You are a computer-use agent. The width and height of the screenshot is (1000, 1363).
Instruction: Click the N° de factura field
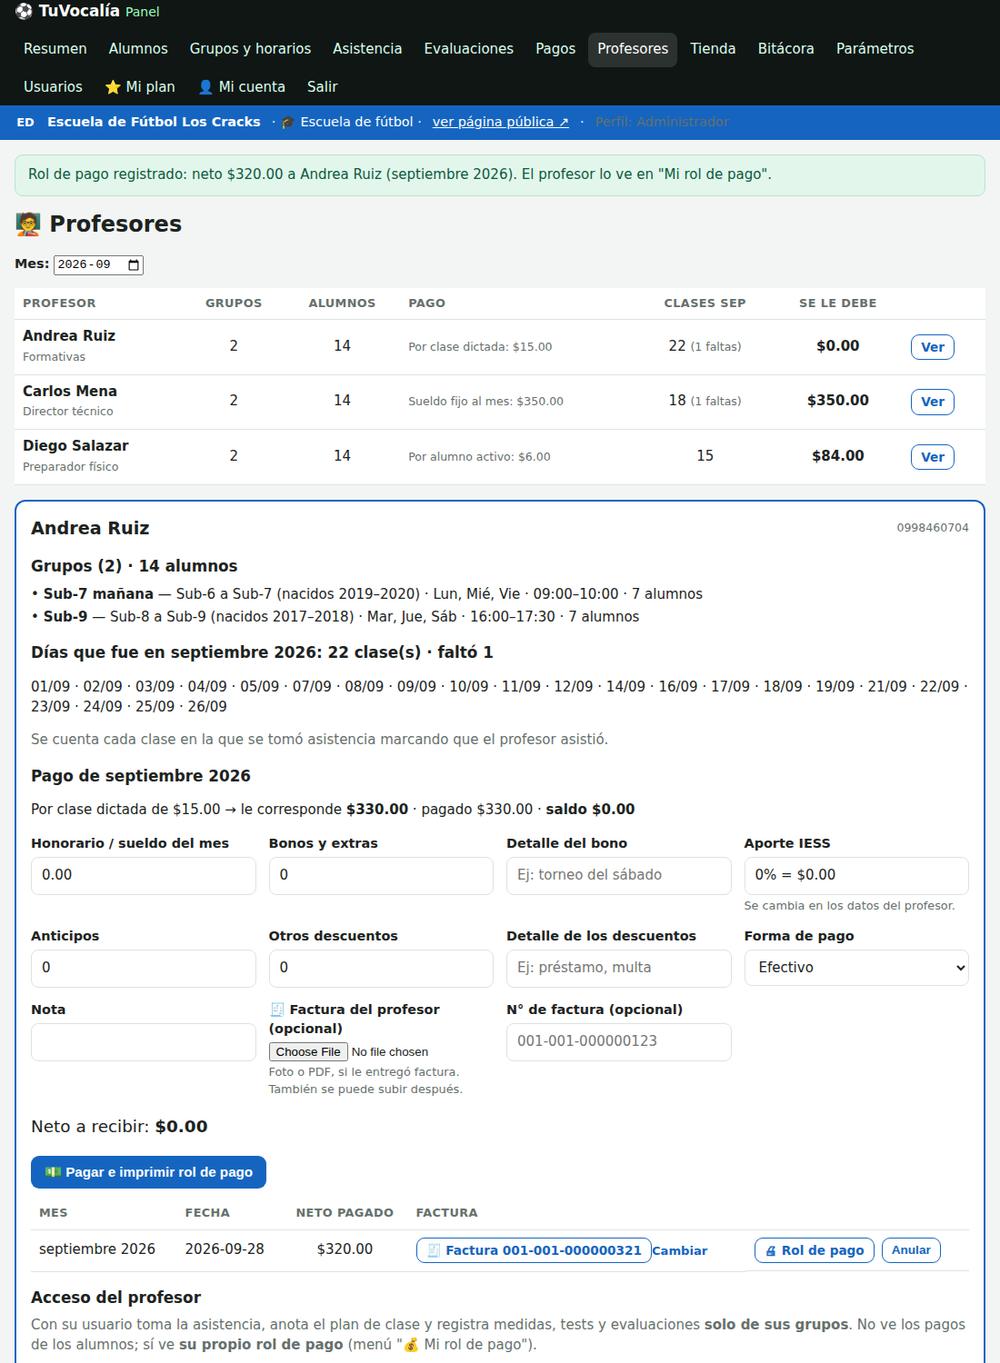pyautogui.click(x=619, y=1042)
